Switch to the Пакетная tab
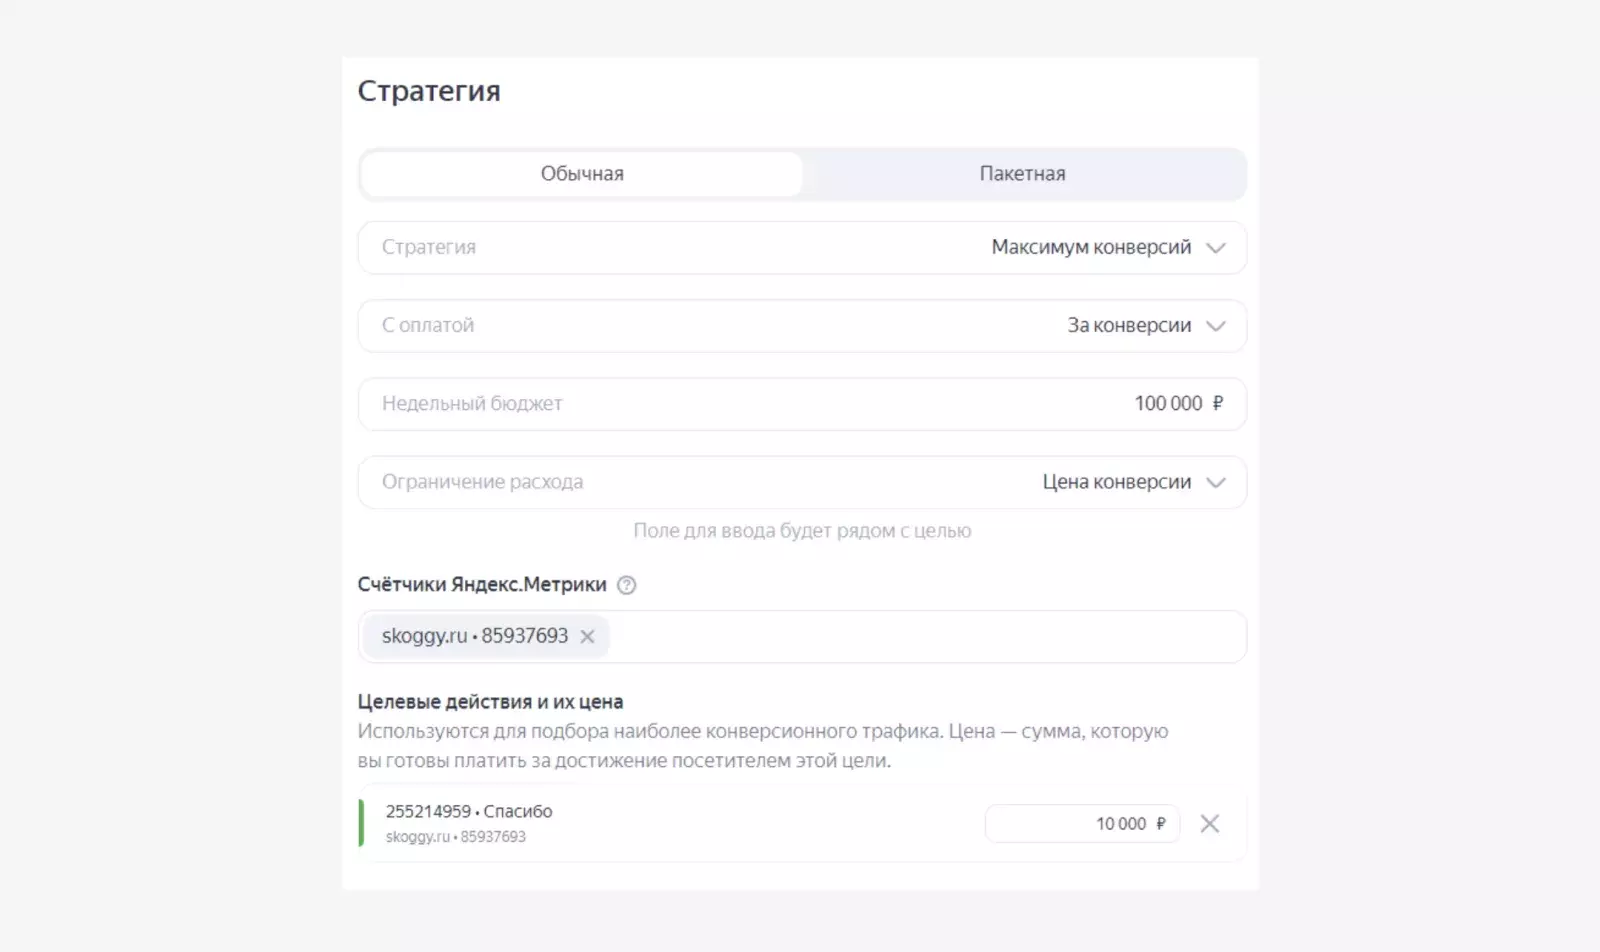 (1023, 173)
